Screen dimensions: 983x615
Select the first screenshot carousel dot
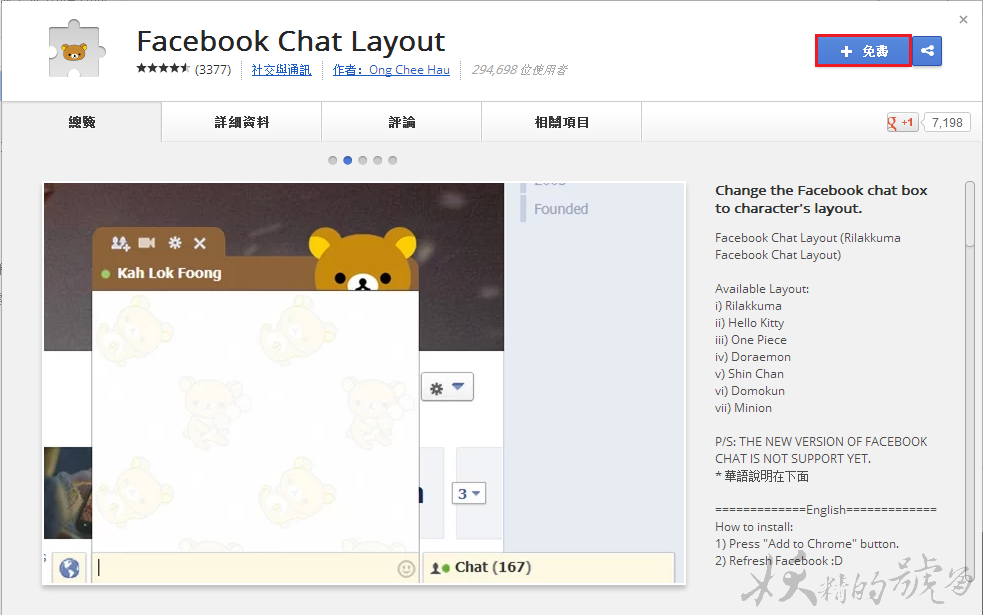pos(333,160)
